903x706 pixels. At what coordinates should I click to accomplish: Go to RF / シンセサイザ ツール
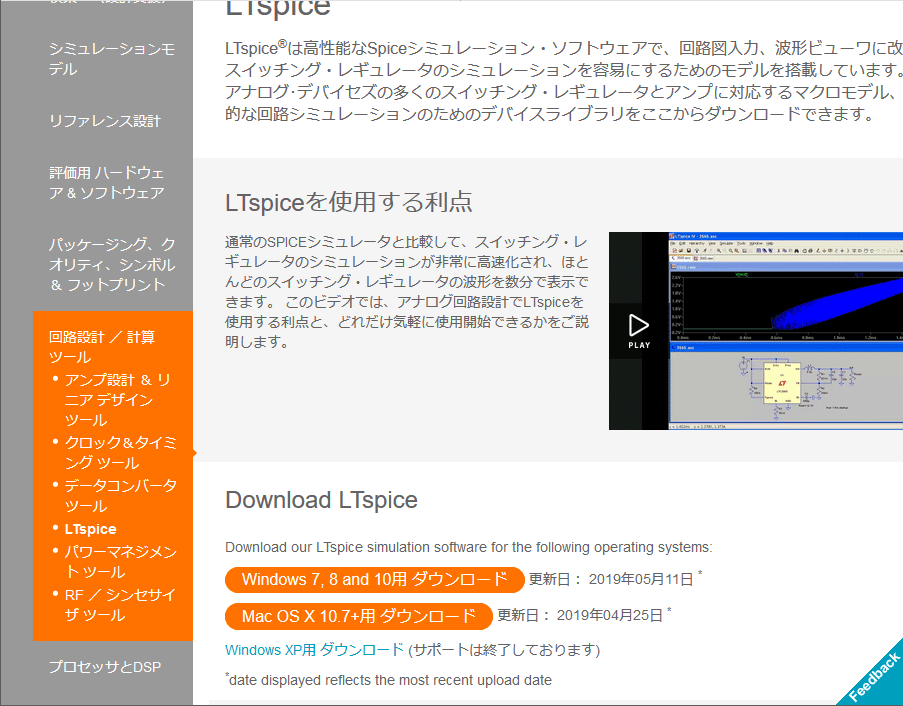[x=120, y=605]
